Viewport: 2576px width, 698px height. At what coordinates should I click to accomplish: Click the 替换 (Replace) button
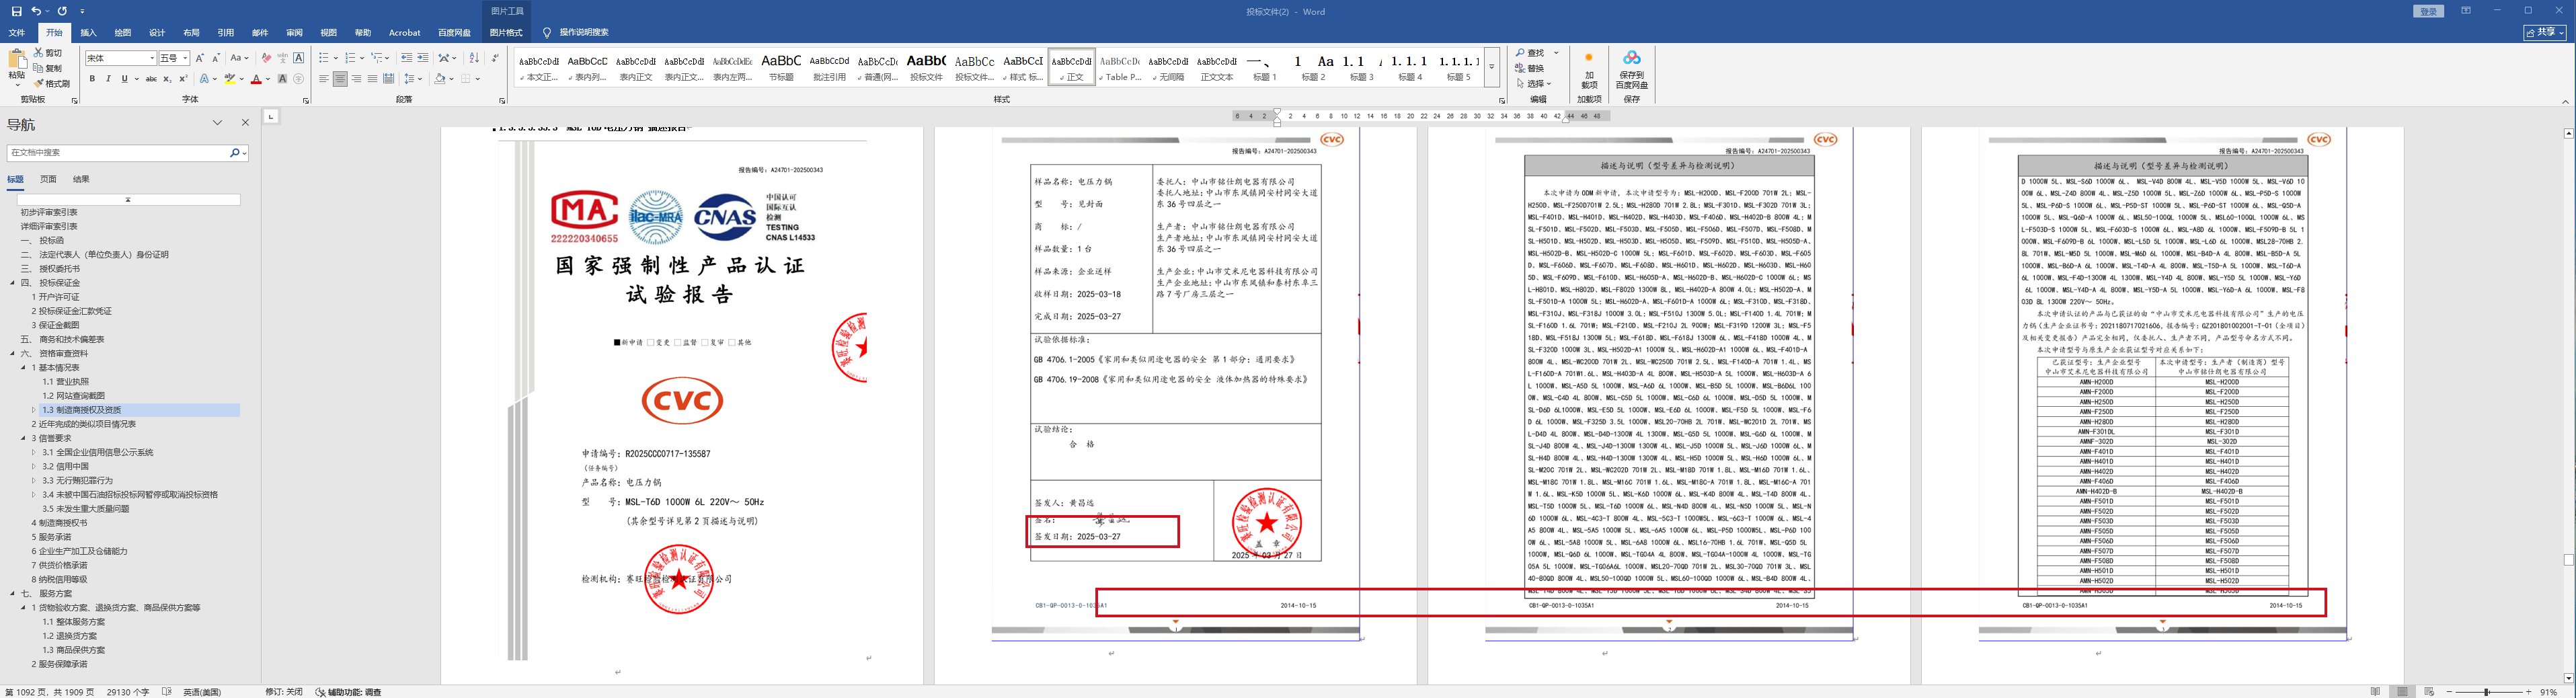(x=1530, y=68)
